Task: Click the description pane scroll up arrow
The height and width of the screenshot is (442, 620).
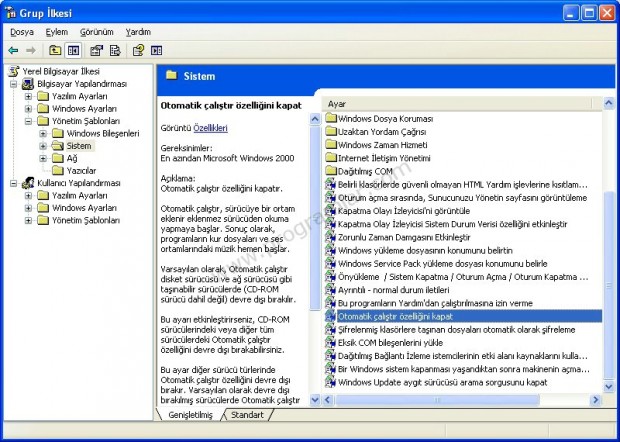Action: click(315, 119)
